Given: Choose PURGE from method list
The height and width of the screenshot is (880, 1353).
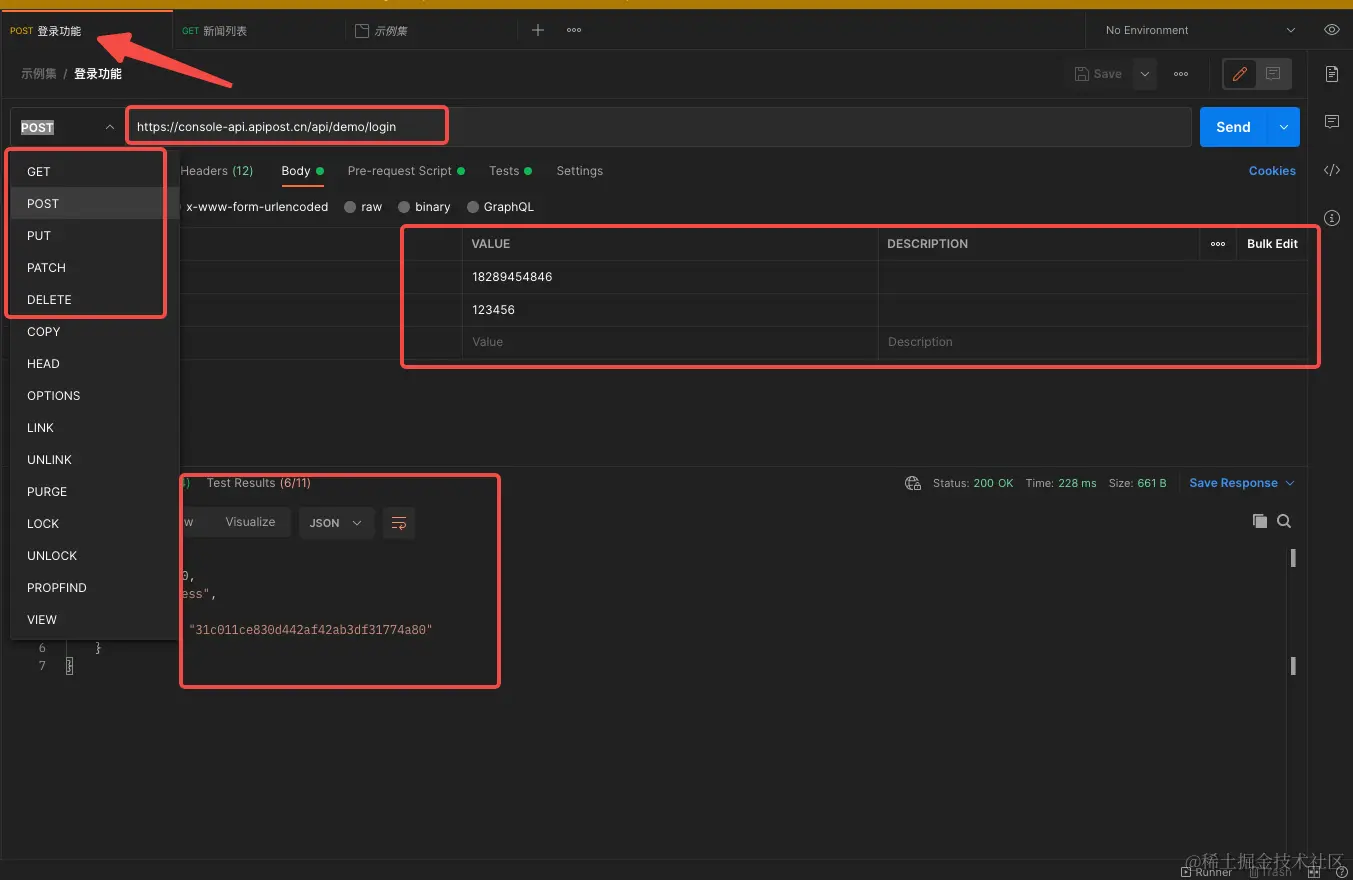Looking at the screenshot, I should pos(94,492).
